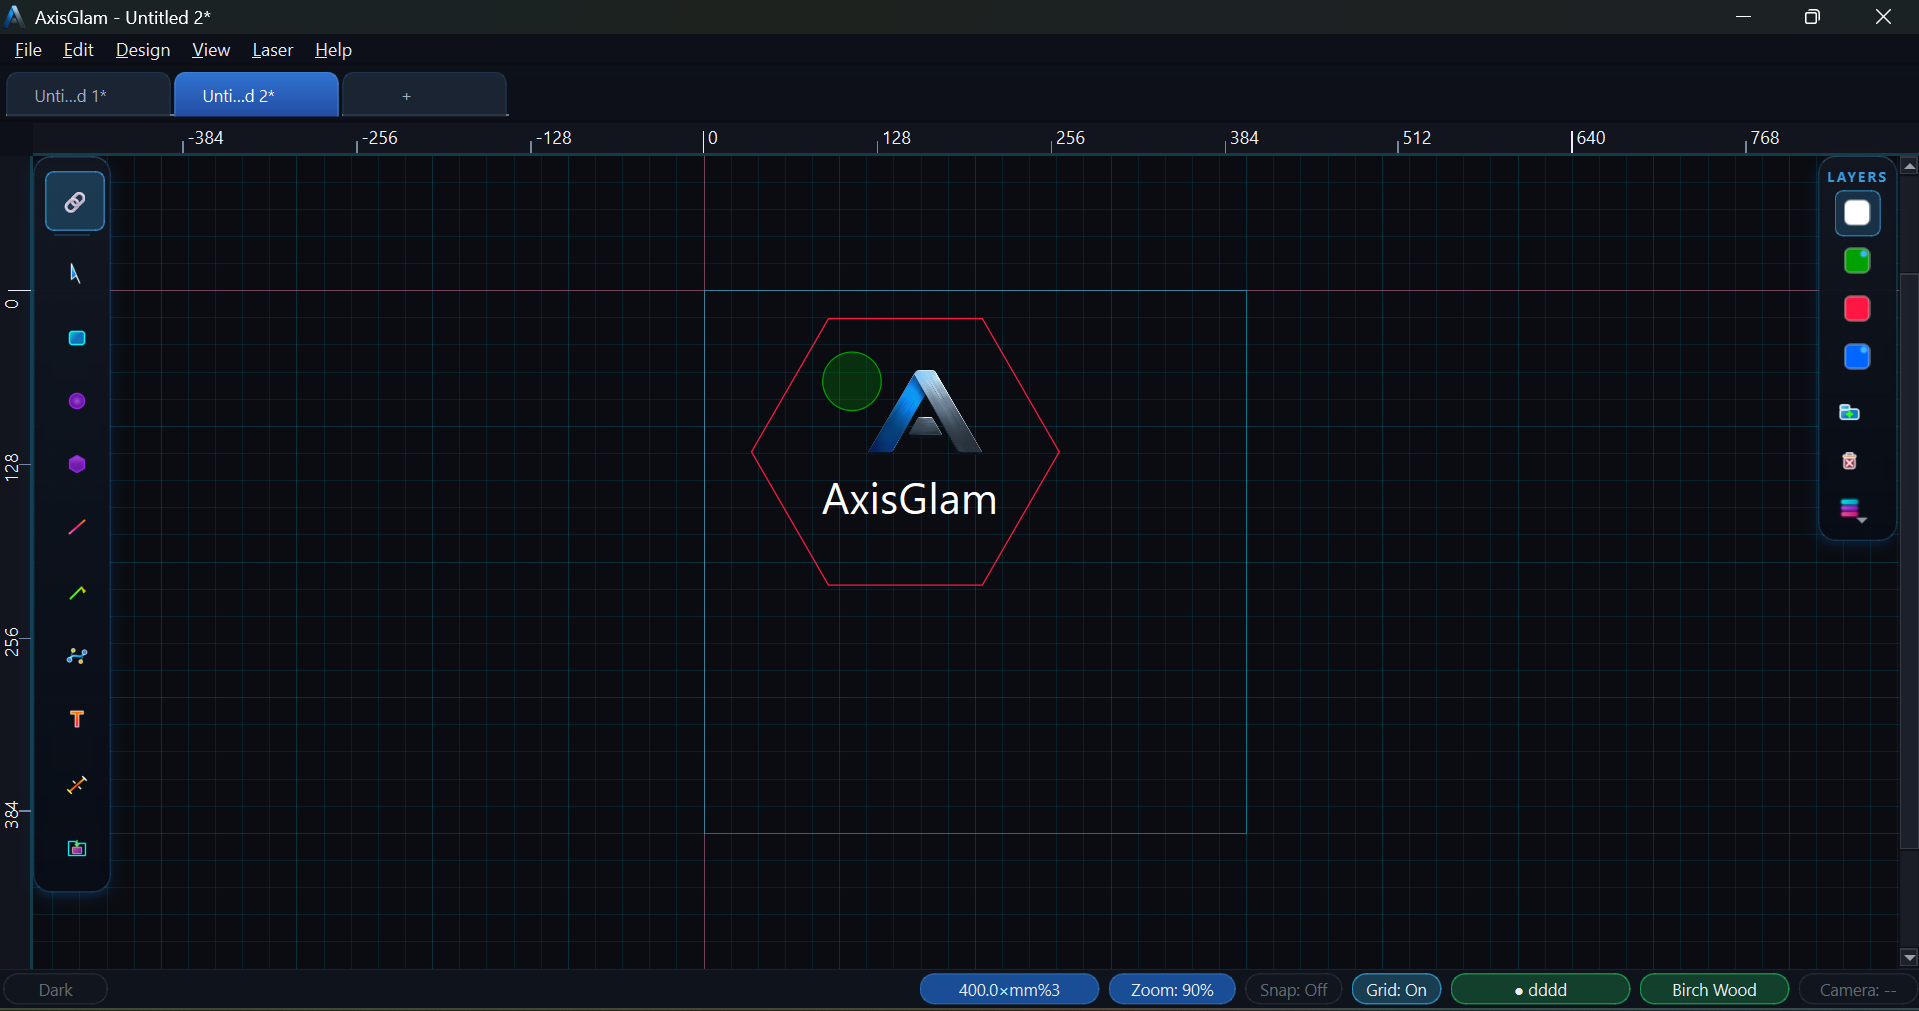Create a new document with the plus tab
This screenshot has height=1011, width=1919.
click(406, 95)
